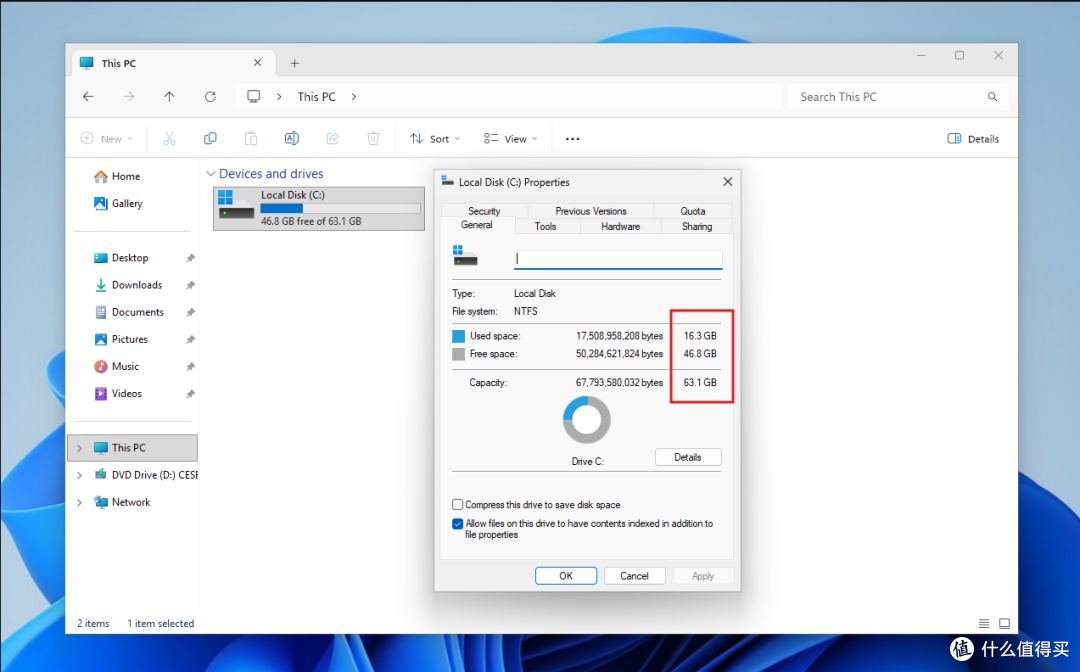Close the This PC tab
Viewport: 1080px width, 672px height.
click(x=257, y=63)
